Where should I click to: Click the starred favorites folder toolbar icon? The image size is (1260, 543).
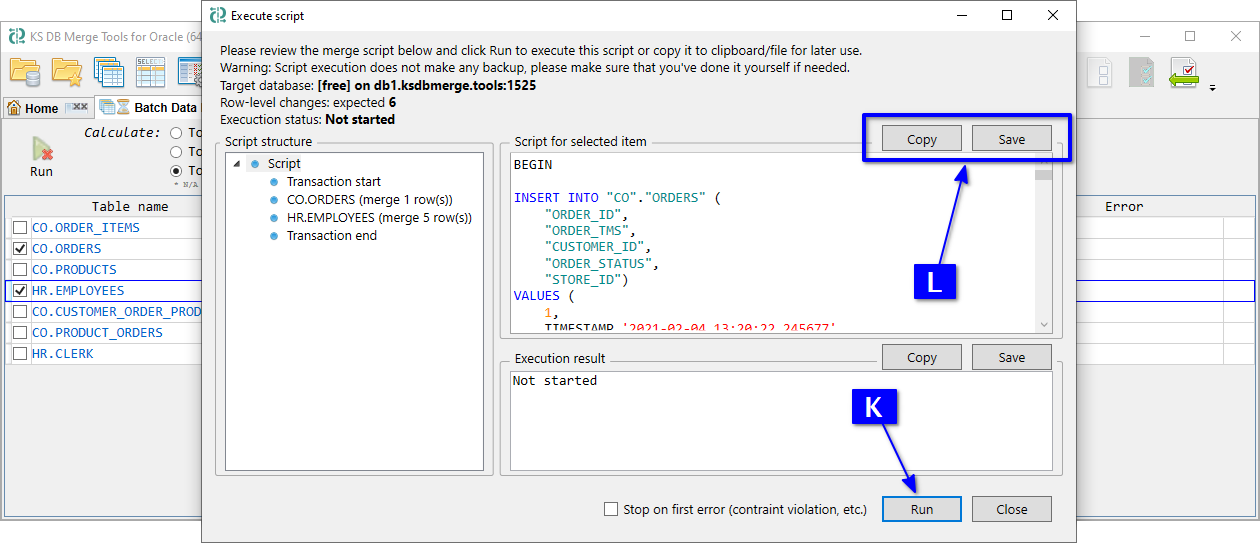click(x=67, y=72)
